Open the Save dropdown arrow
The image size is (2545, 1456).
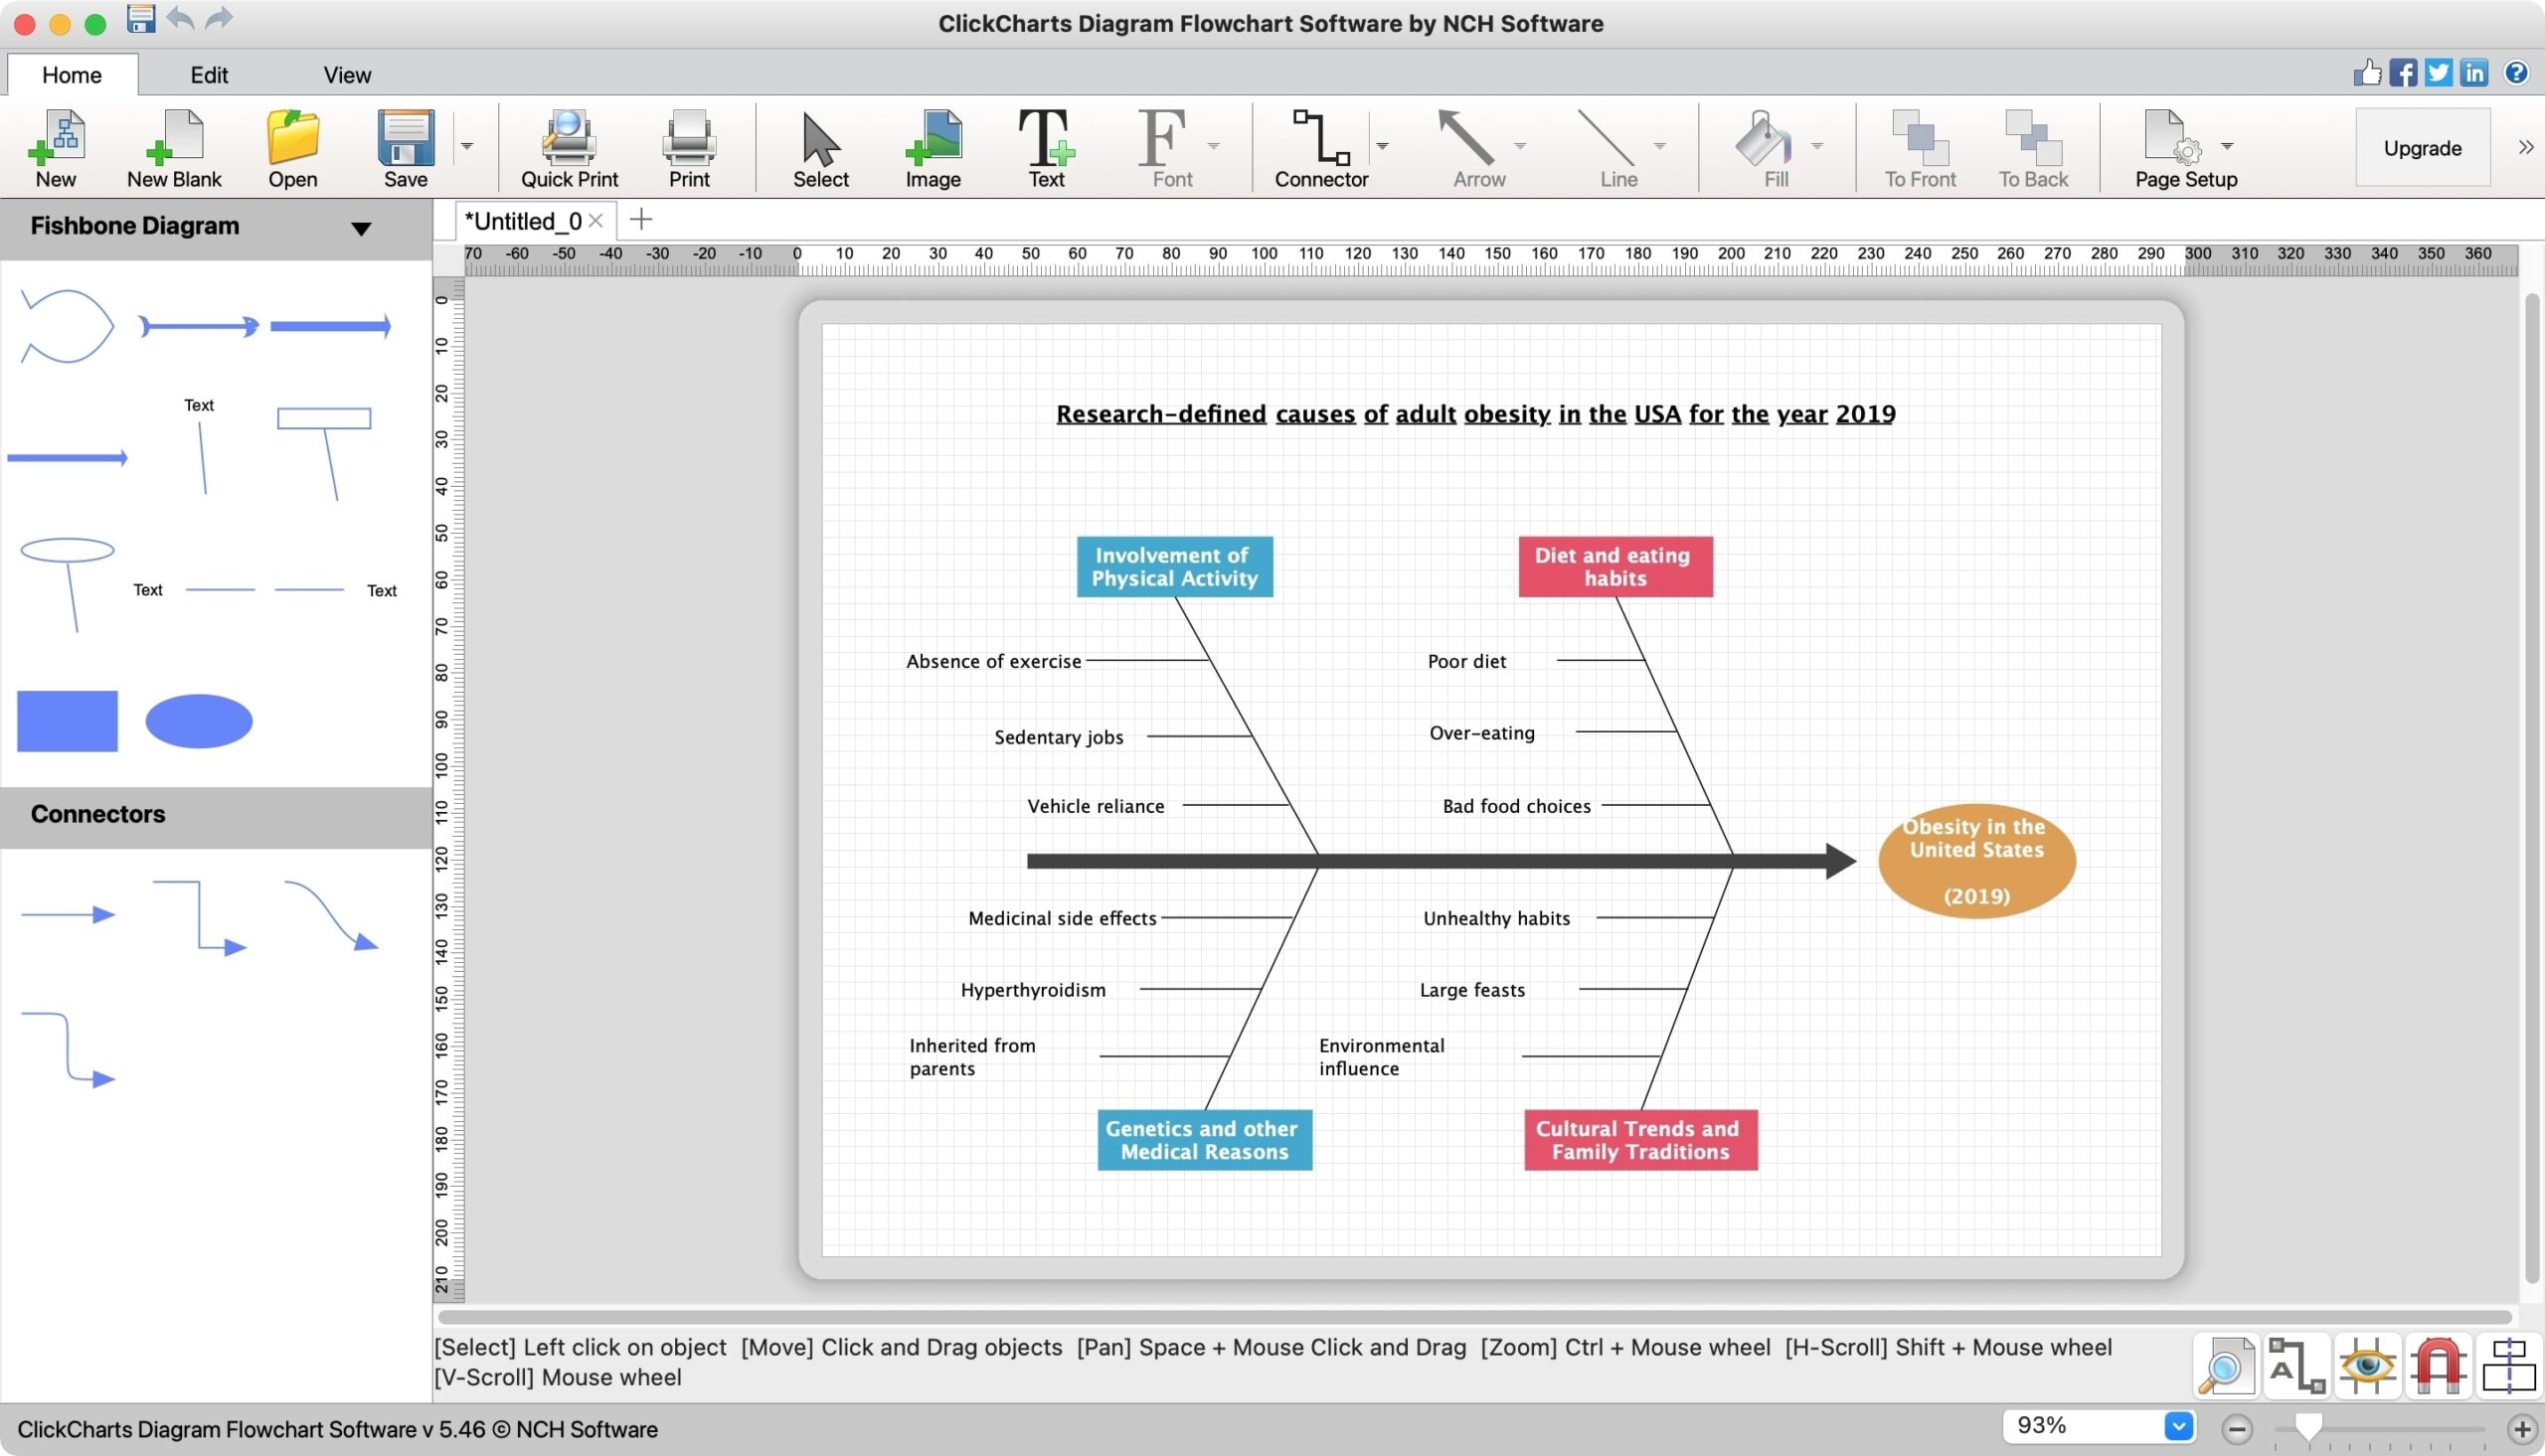click(466, 146)
